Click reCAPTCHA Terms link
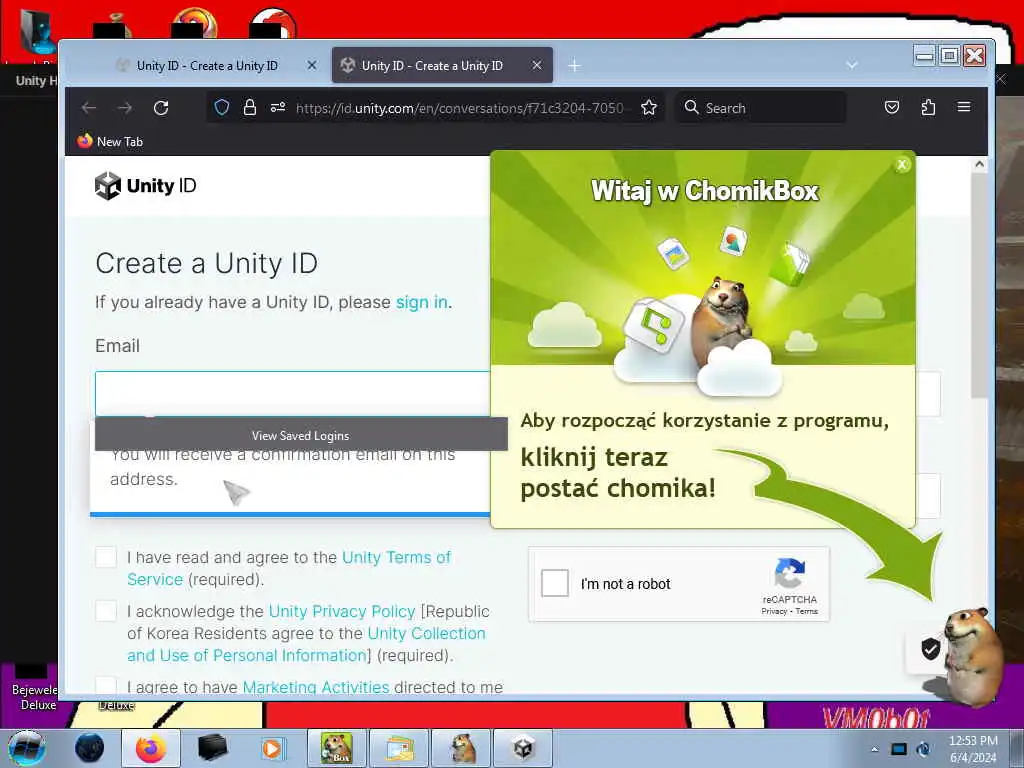Viewport: 1024px width, 768px height. 807,611
